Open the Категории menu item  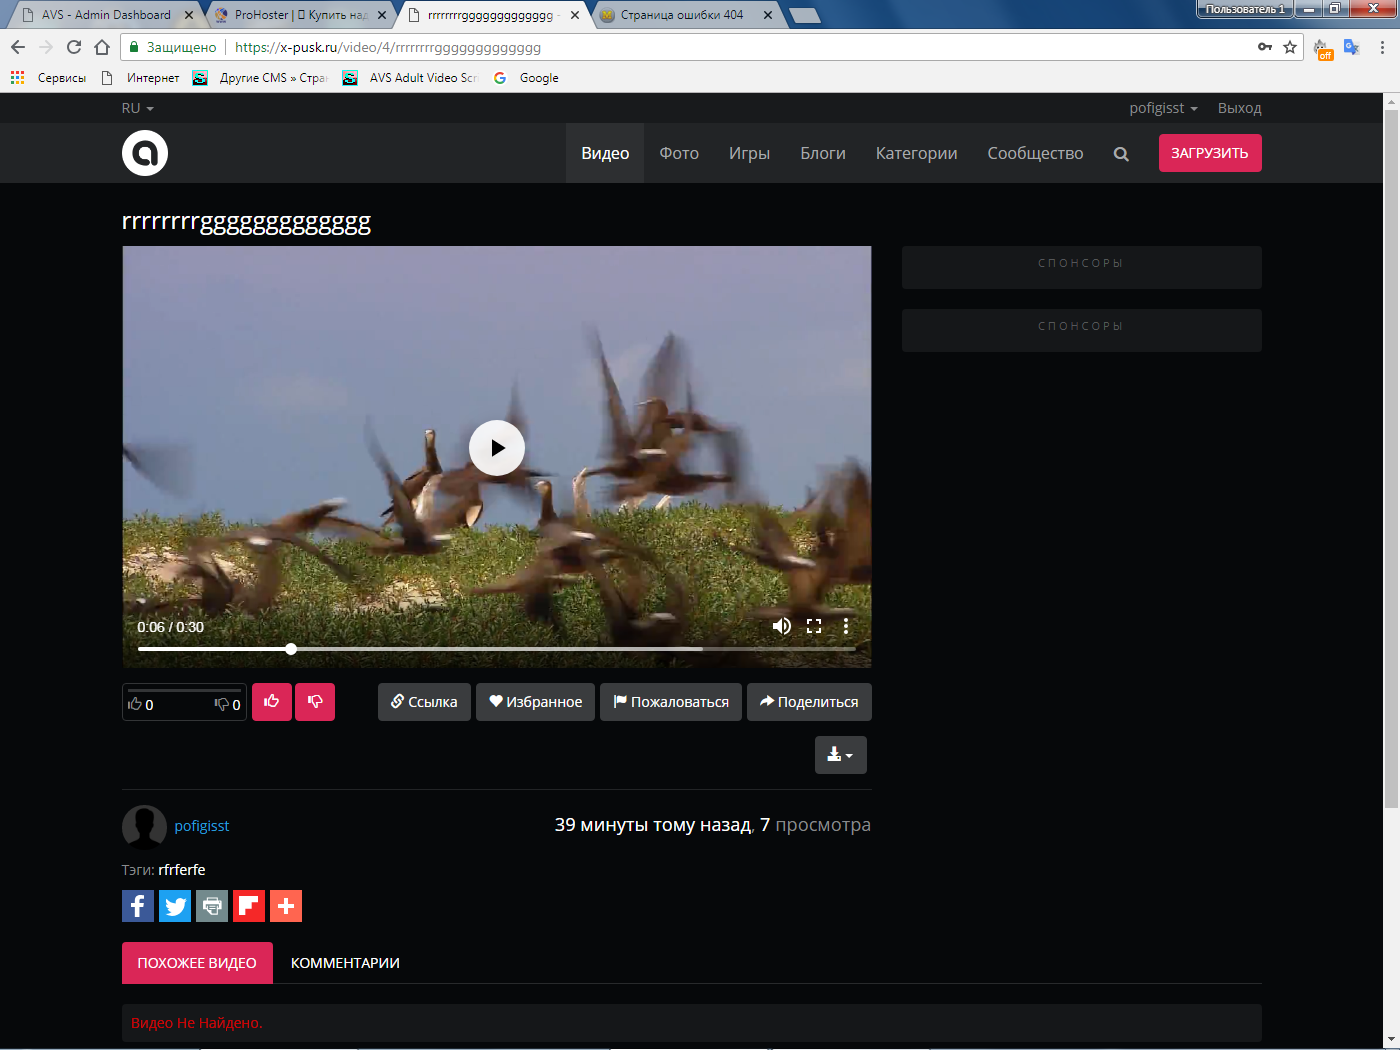tap(916, 153)
